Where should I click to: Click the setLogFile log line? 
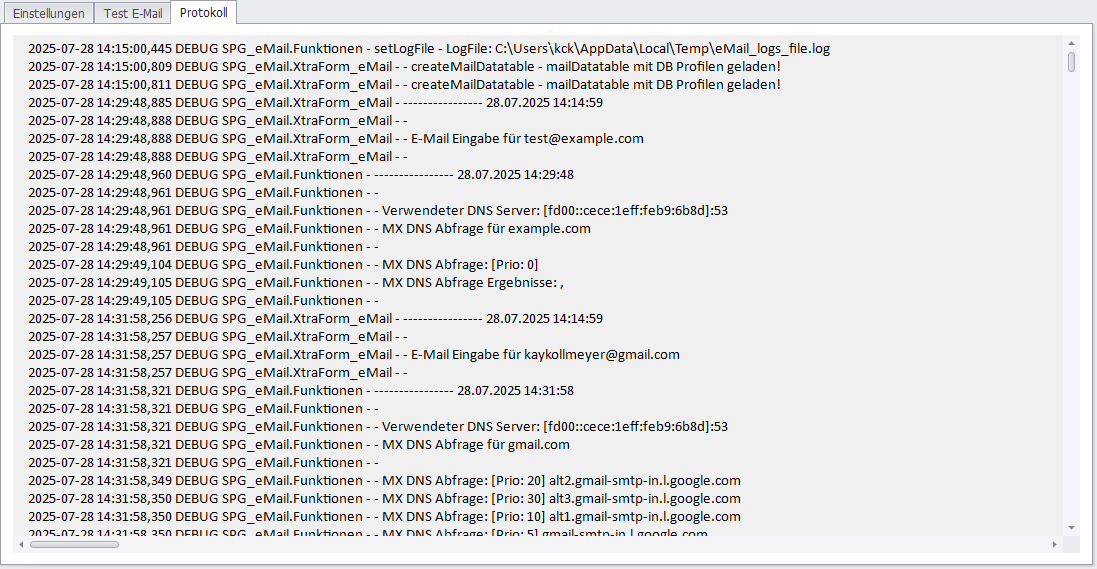(x=428, y=48)
